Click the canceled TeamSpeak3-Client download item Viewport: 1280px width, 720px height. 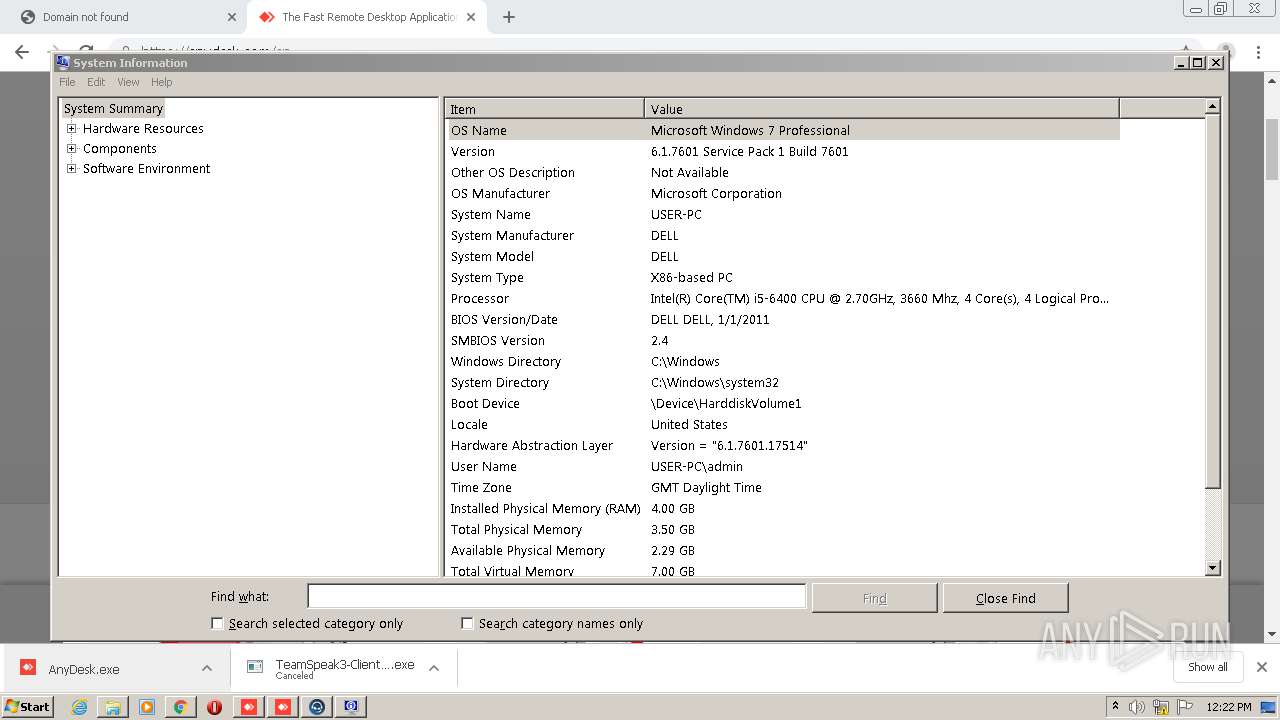[x=330, y=669]
